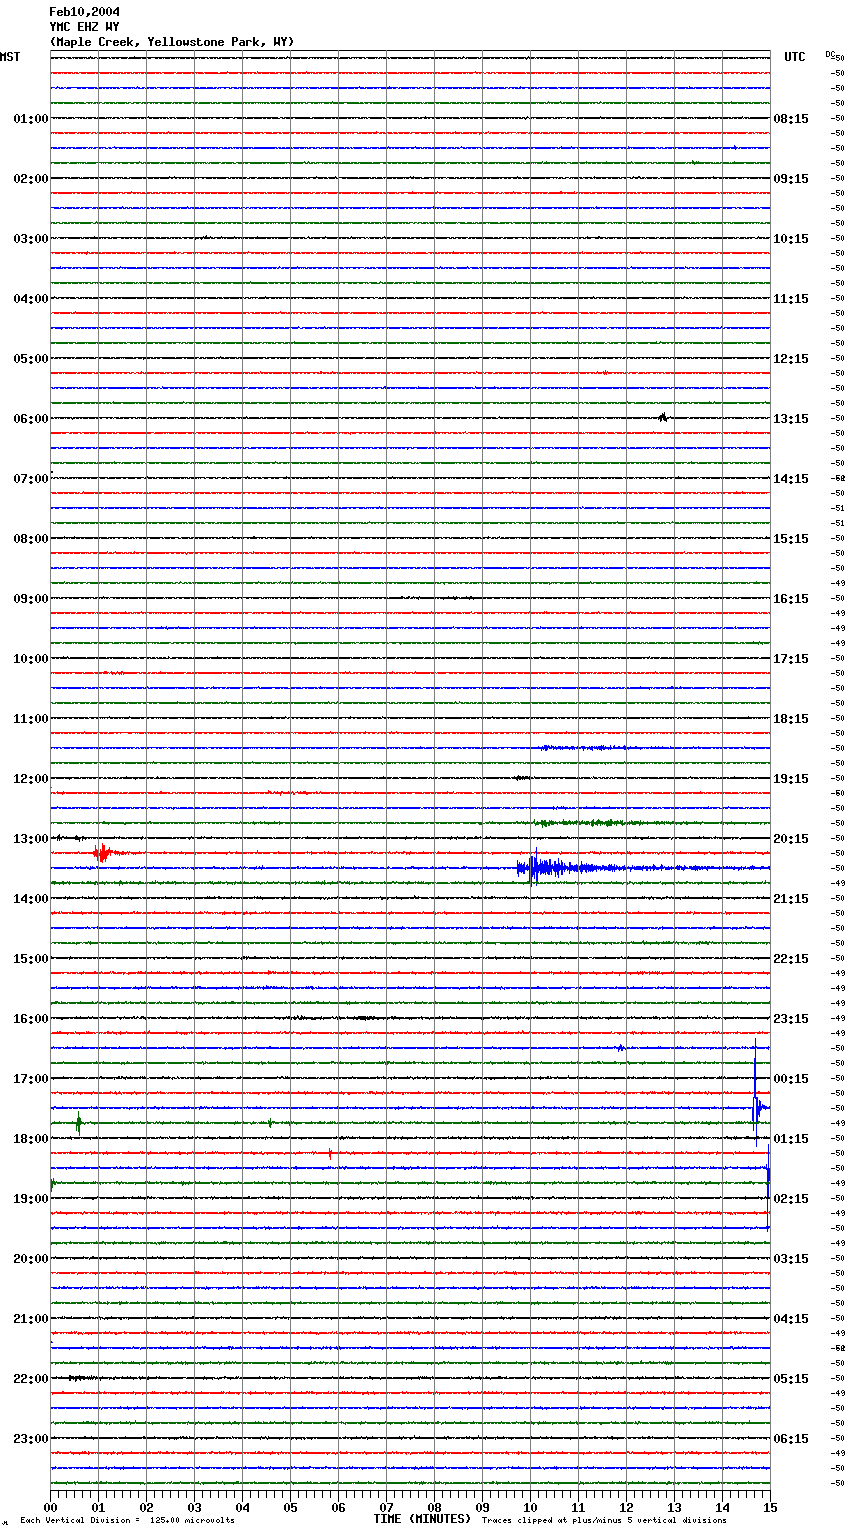
Task: Select the 02:00 MST time label
Action: (31, 179)
